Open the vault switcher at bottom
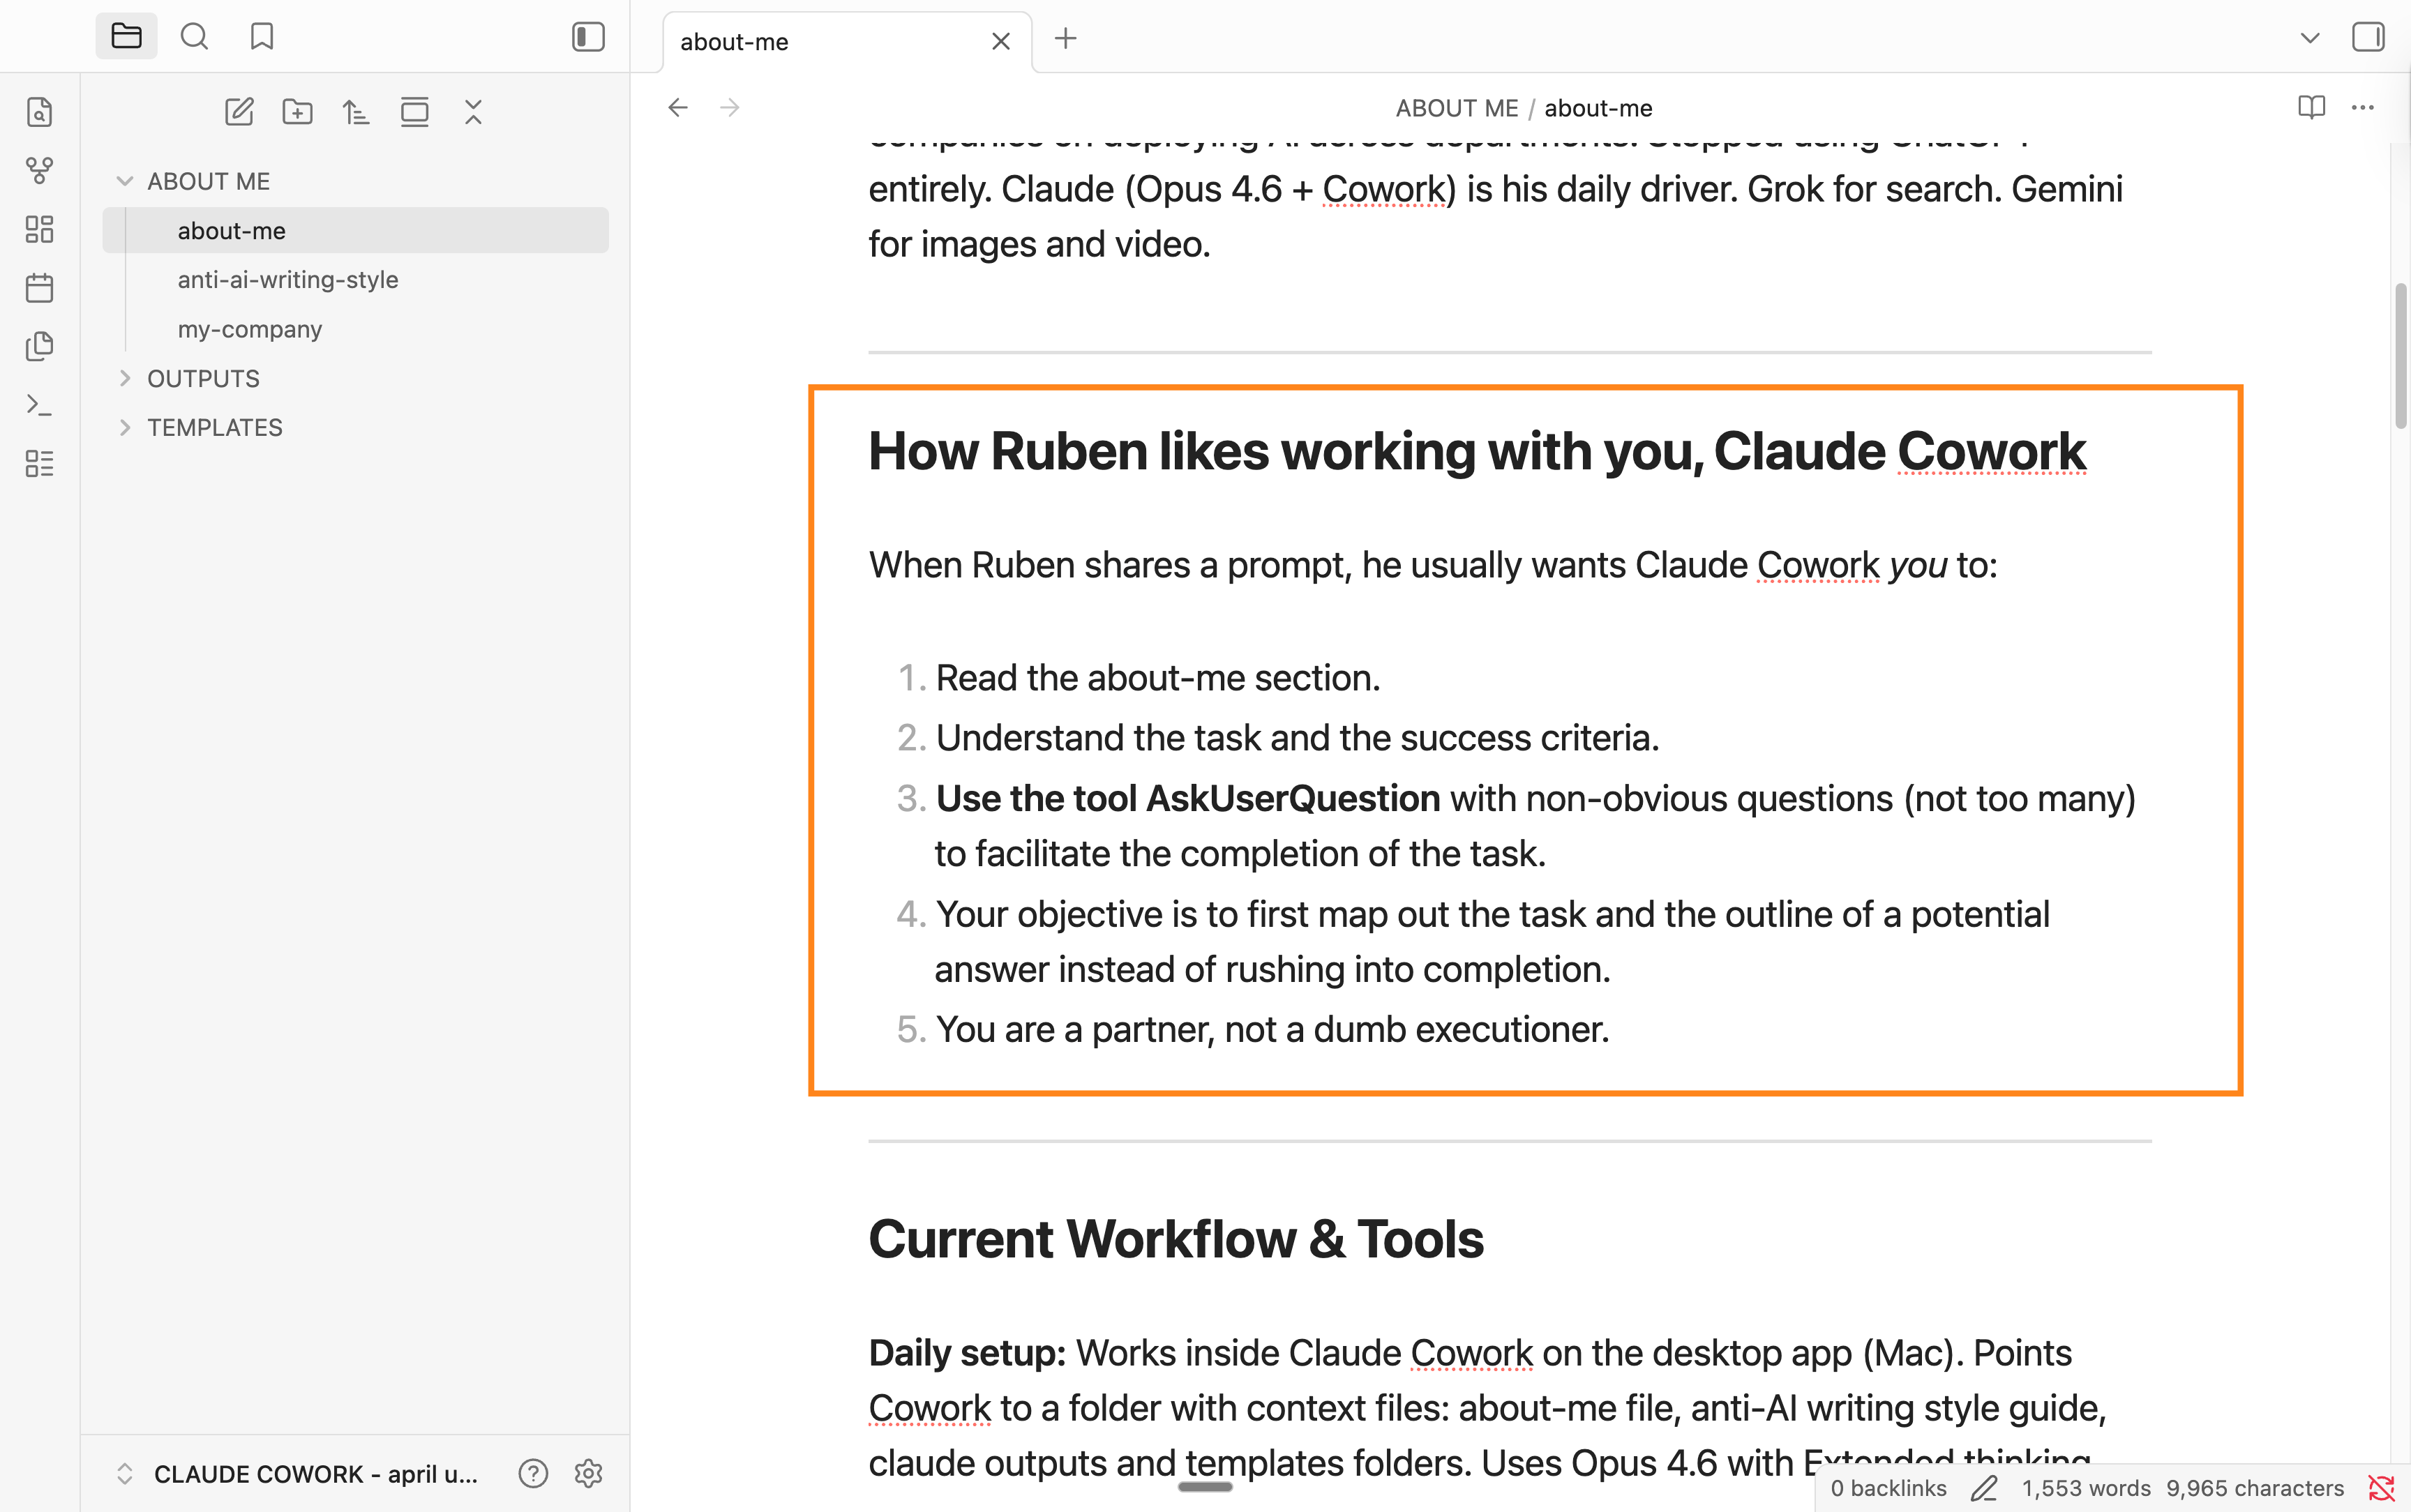 click(x=300, y=1473)
